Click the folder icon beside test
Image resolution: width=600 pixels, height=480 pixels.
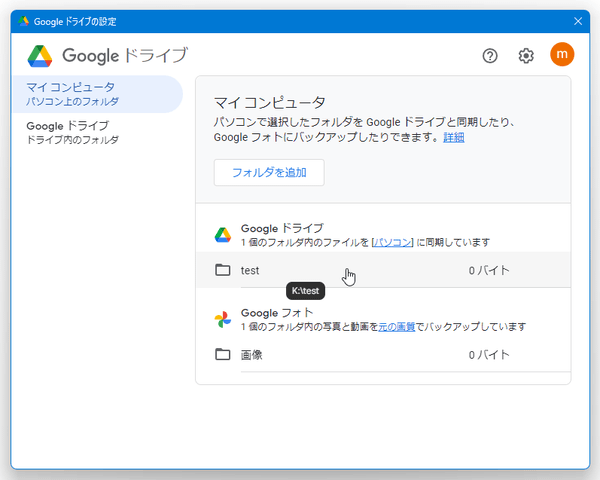coord(223,270)
